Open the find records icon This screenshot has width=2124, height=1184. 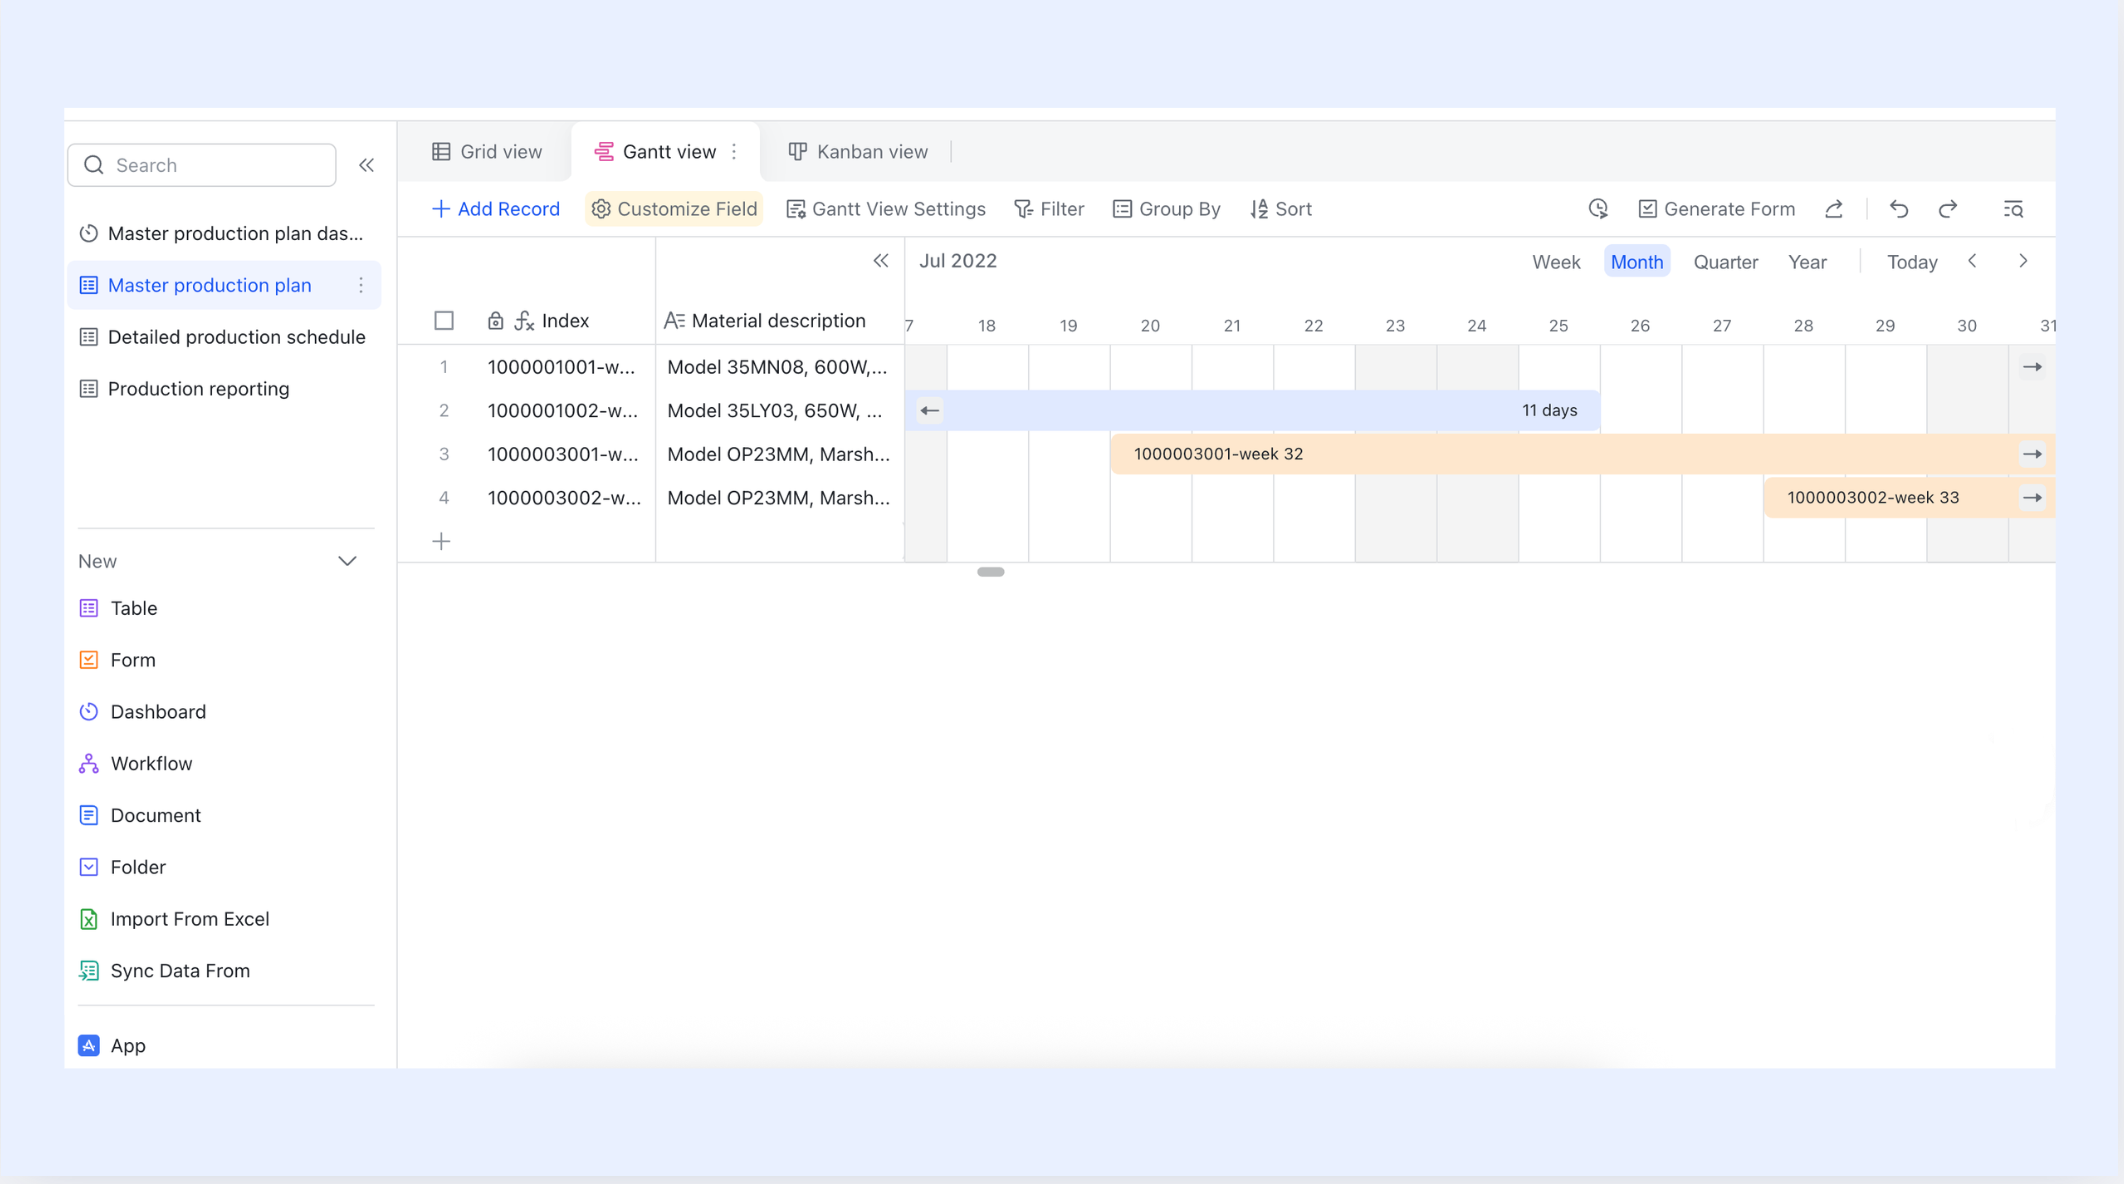(x=2013, y=209)
